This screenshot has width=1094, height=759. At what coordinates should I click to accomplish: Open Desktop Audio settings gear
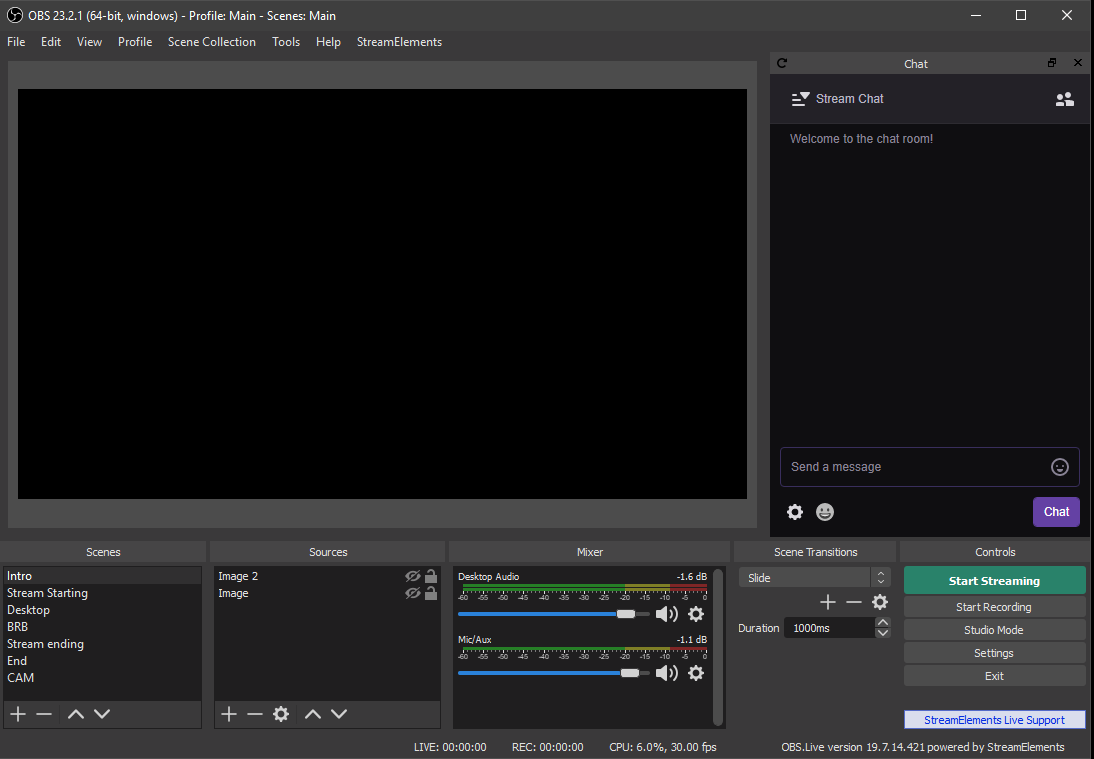696,614
